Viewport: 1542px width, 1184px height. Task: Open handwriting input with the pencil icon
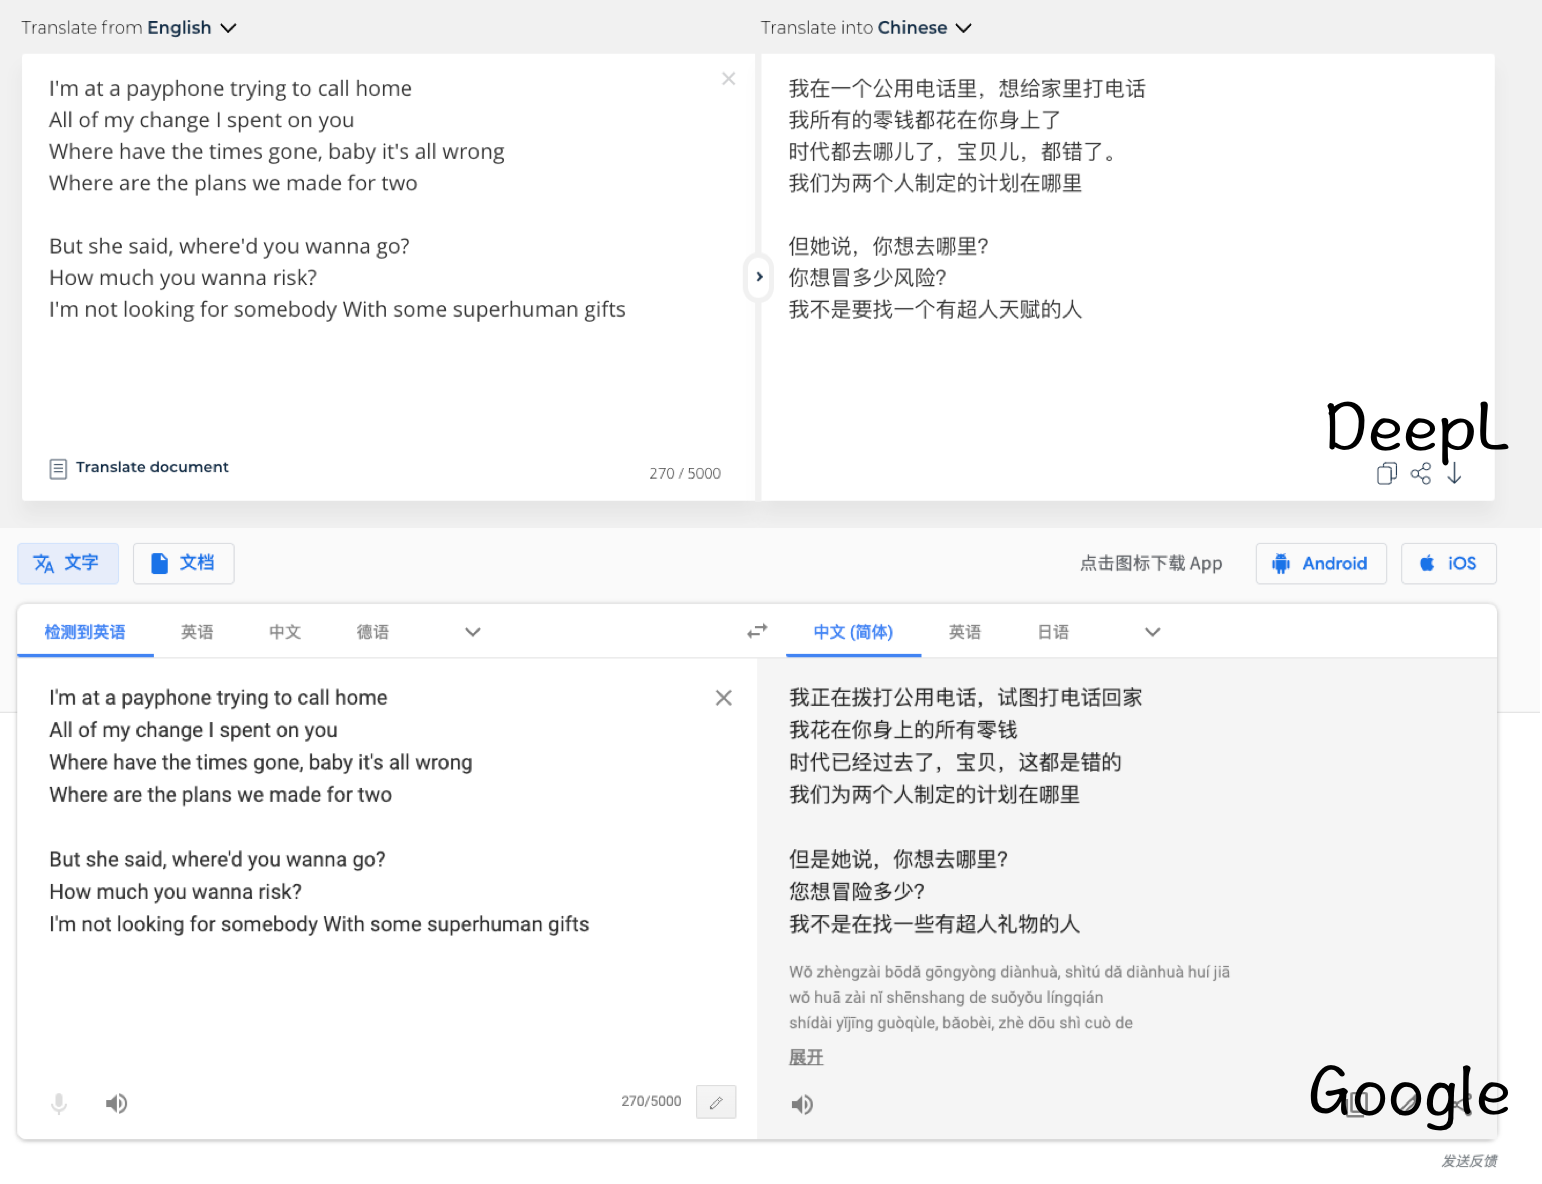click(x=716, y=1101)
